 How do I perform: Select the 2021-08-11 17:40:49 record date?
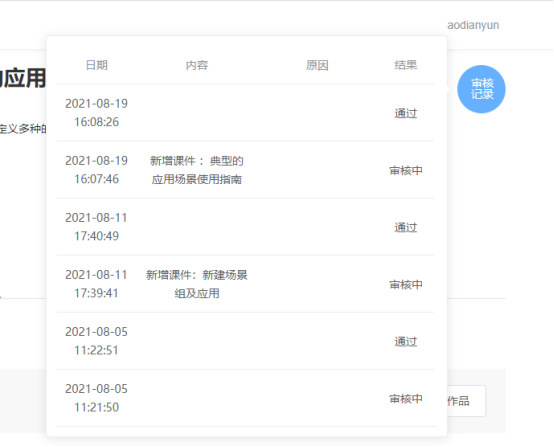[x=96, y=227]
